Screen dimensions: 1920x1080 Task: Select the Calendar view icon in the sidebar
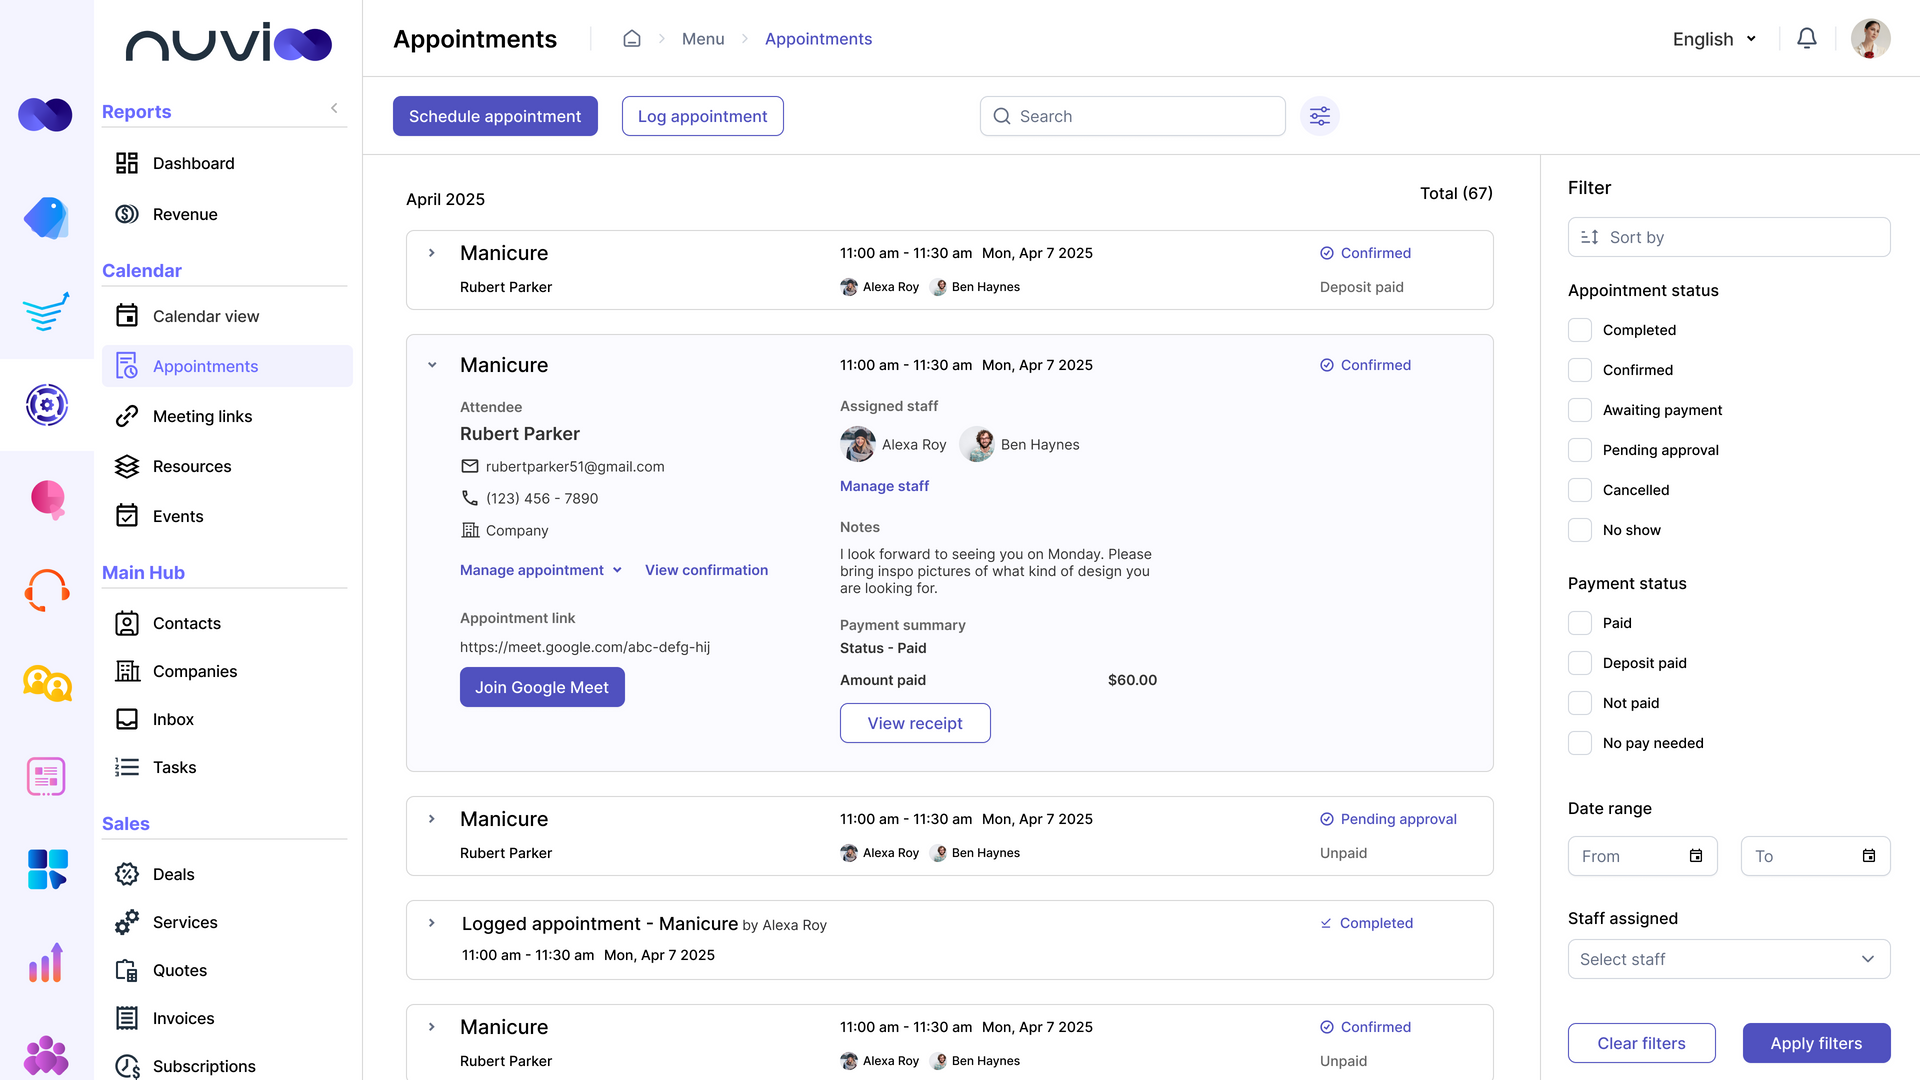click(127, 315)
